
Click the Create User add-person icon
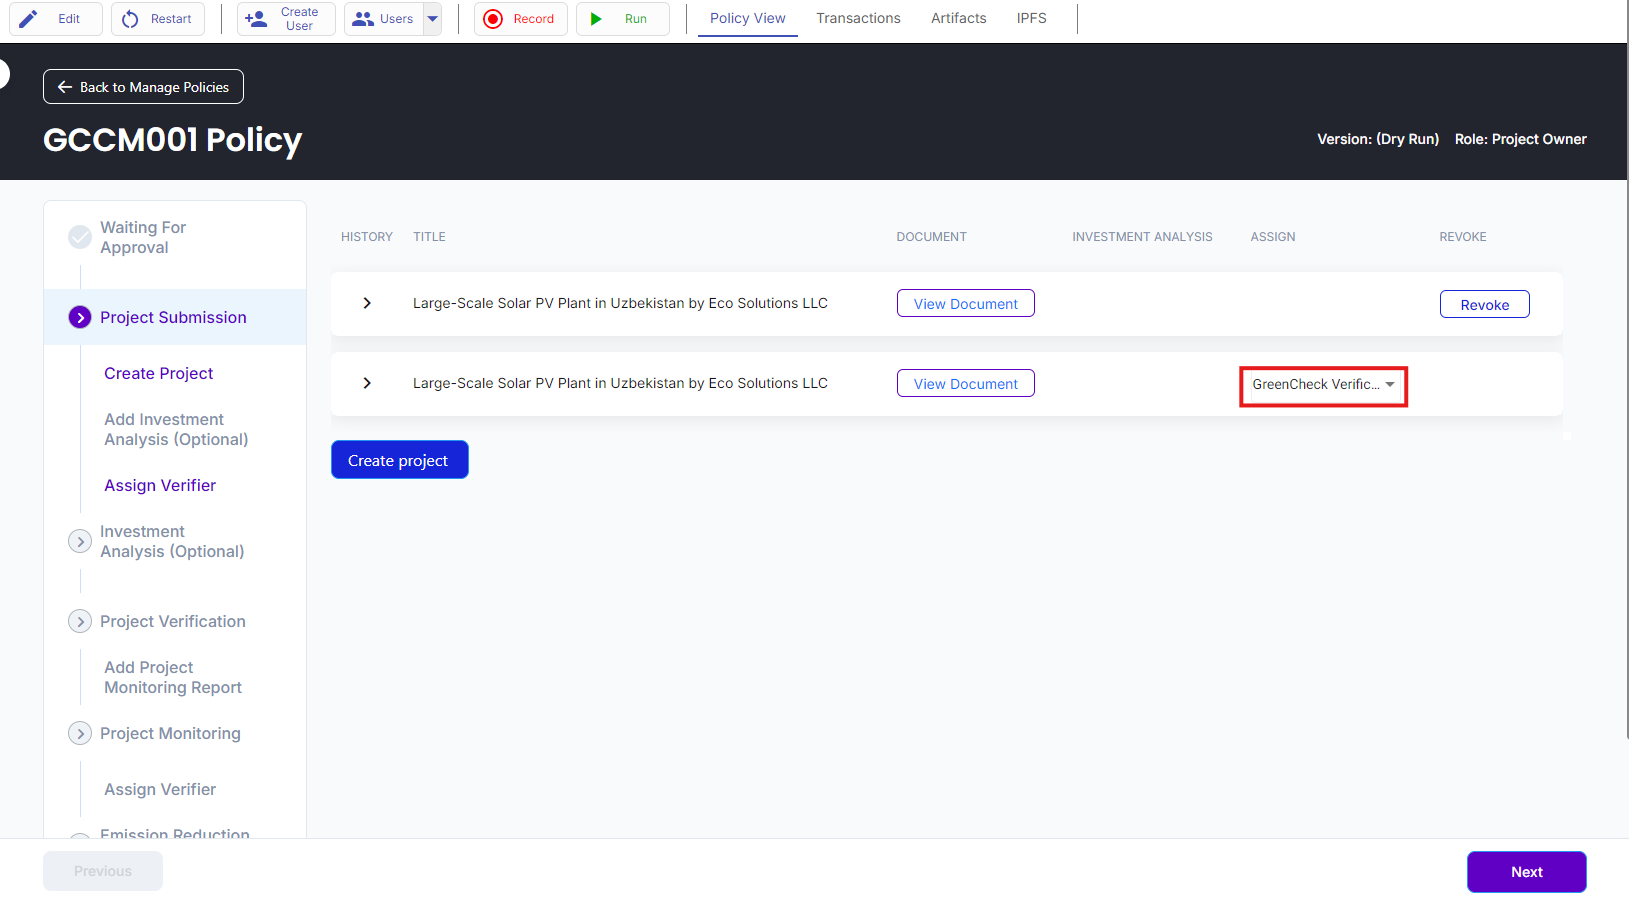coord(257,19)
